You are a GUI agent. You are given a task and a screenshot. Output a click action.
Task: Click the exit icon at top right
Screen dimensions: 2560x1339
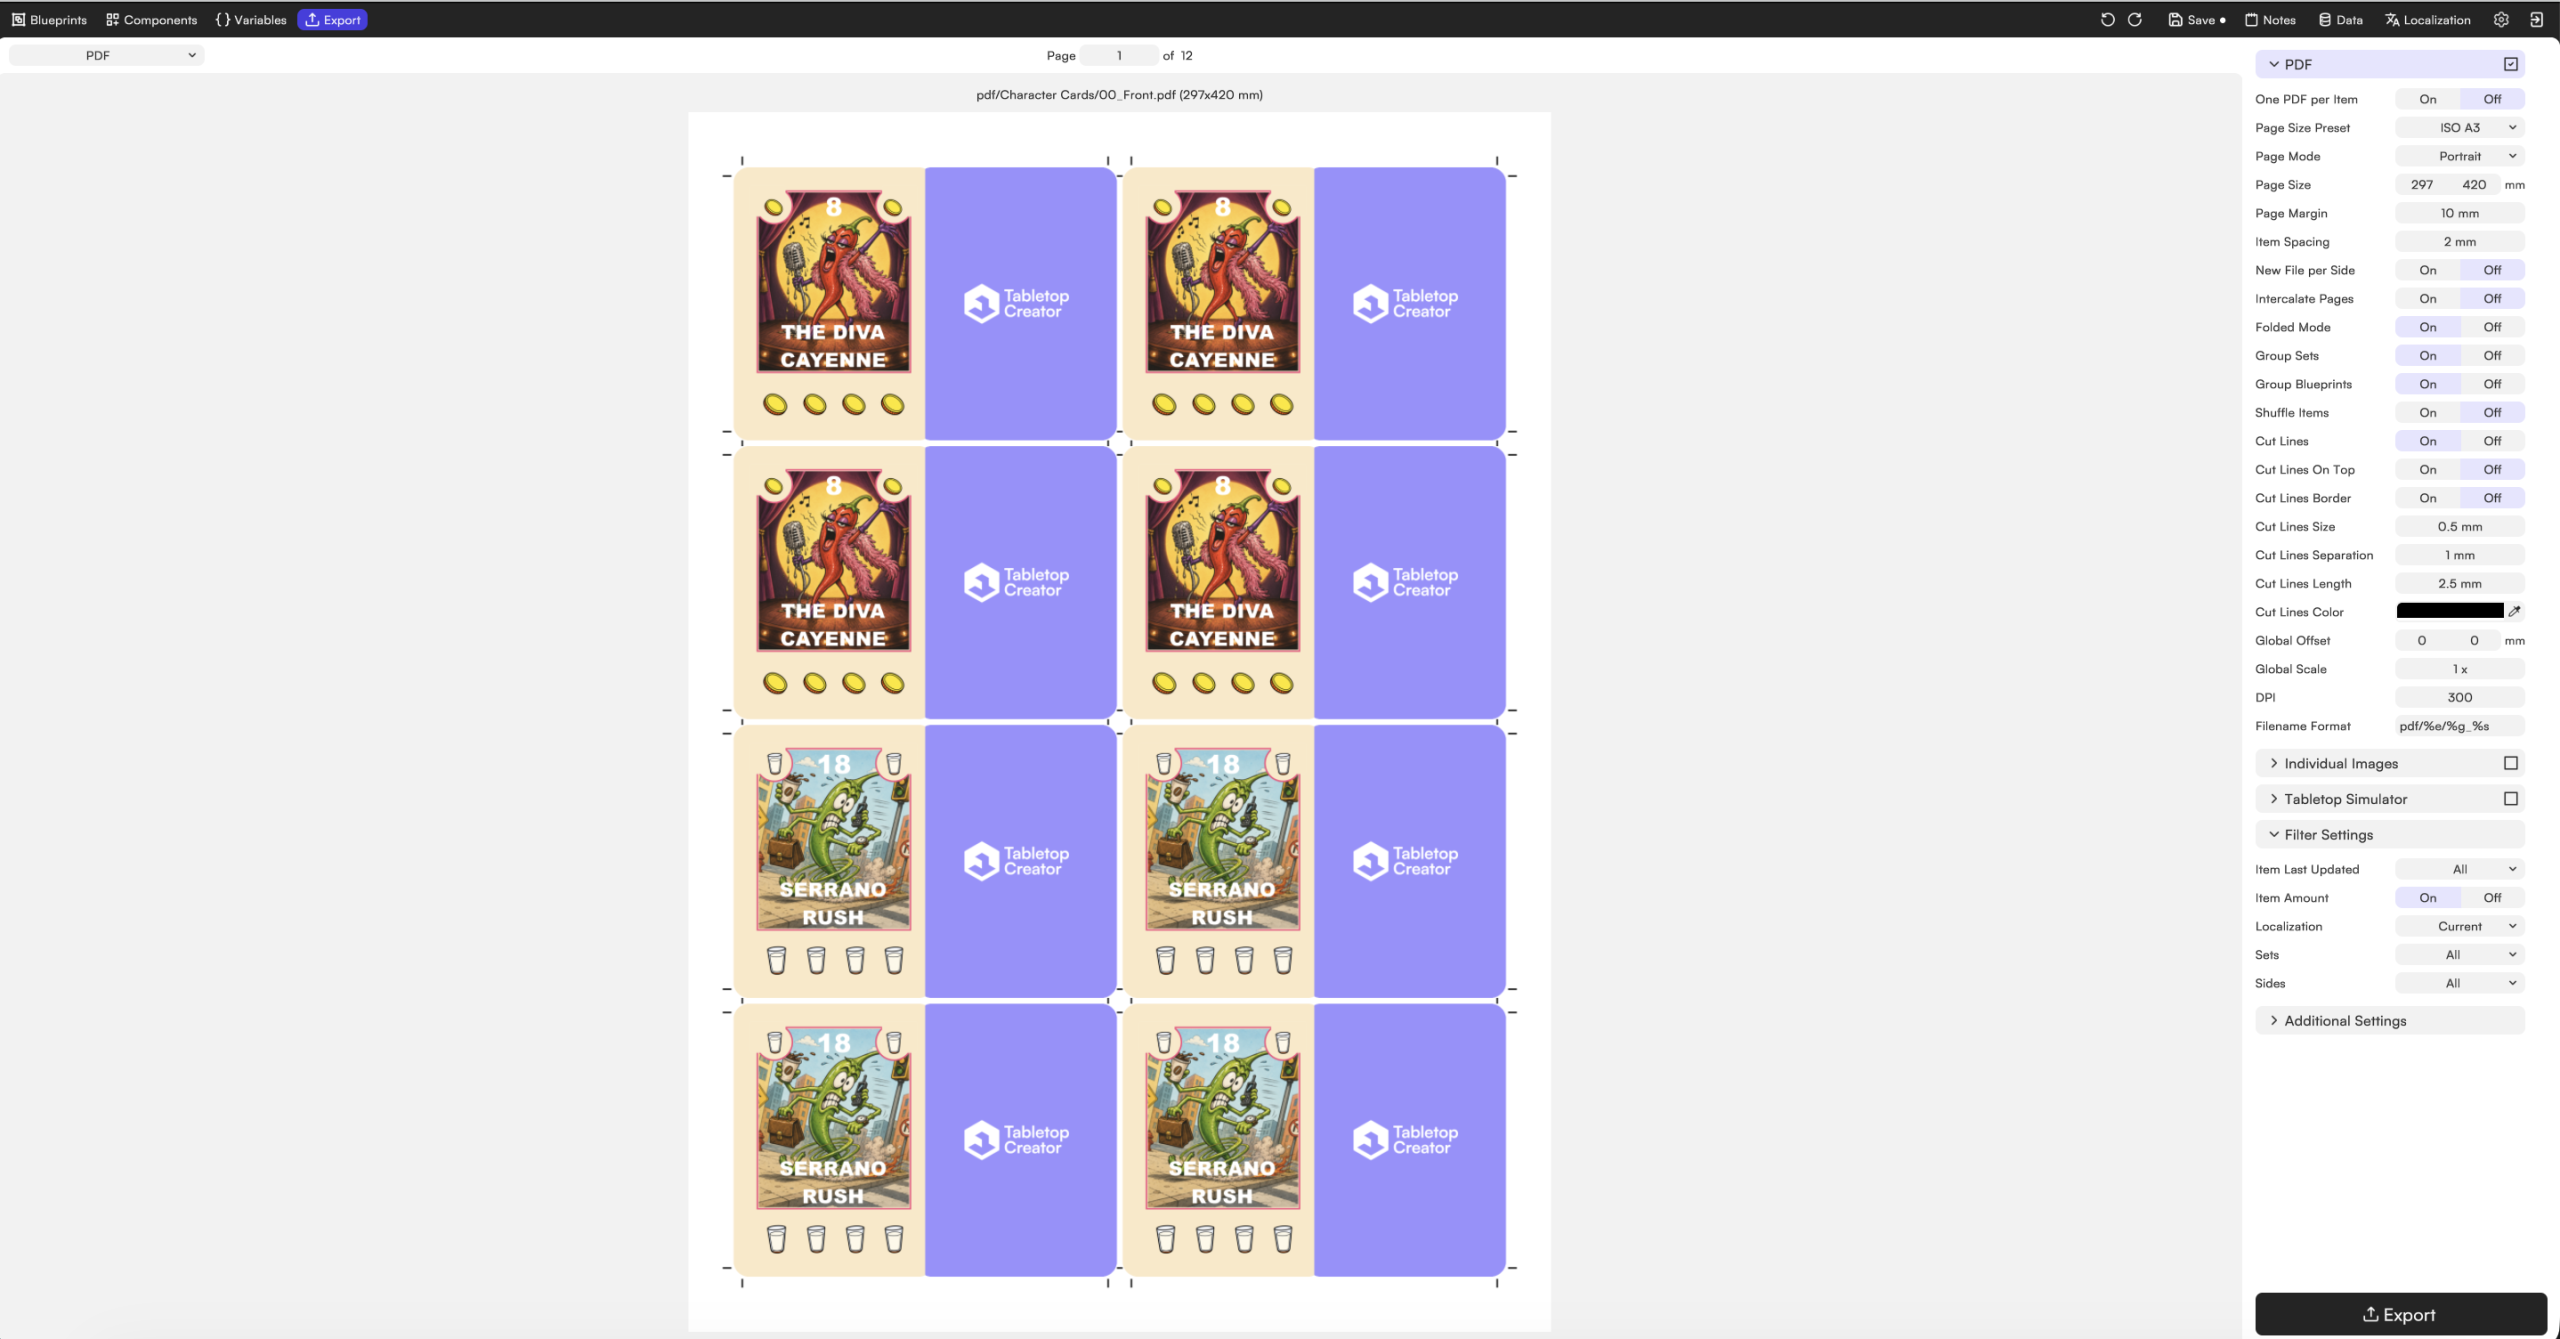(2536, 19)
